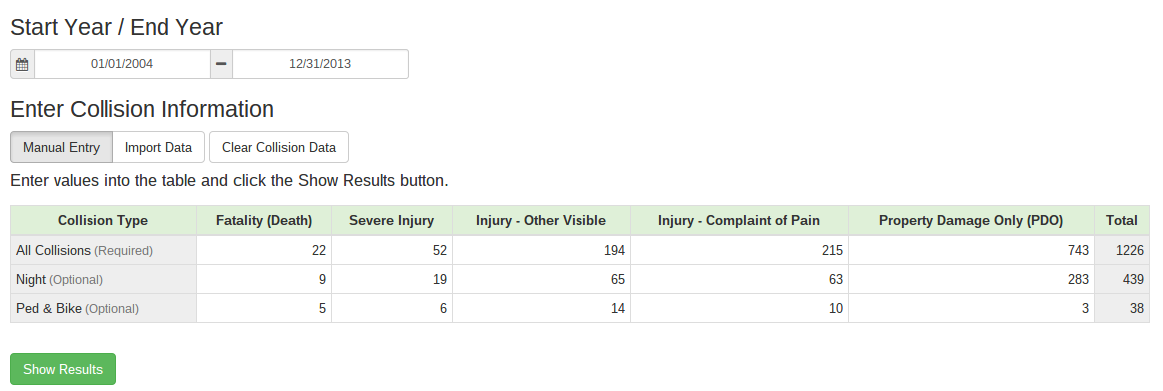This screenshot has width=1163, height=391.
Task: Click All Collisions Other Visible cell 194
Action: [541, 250]
